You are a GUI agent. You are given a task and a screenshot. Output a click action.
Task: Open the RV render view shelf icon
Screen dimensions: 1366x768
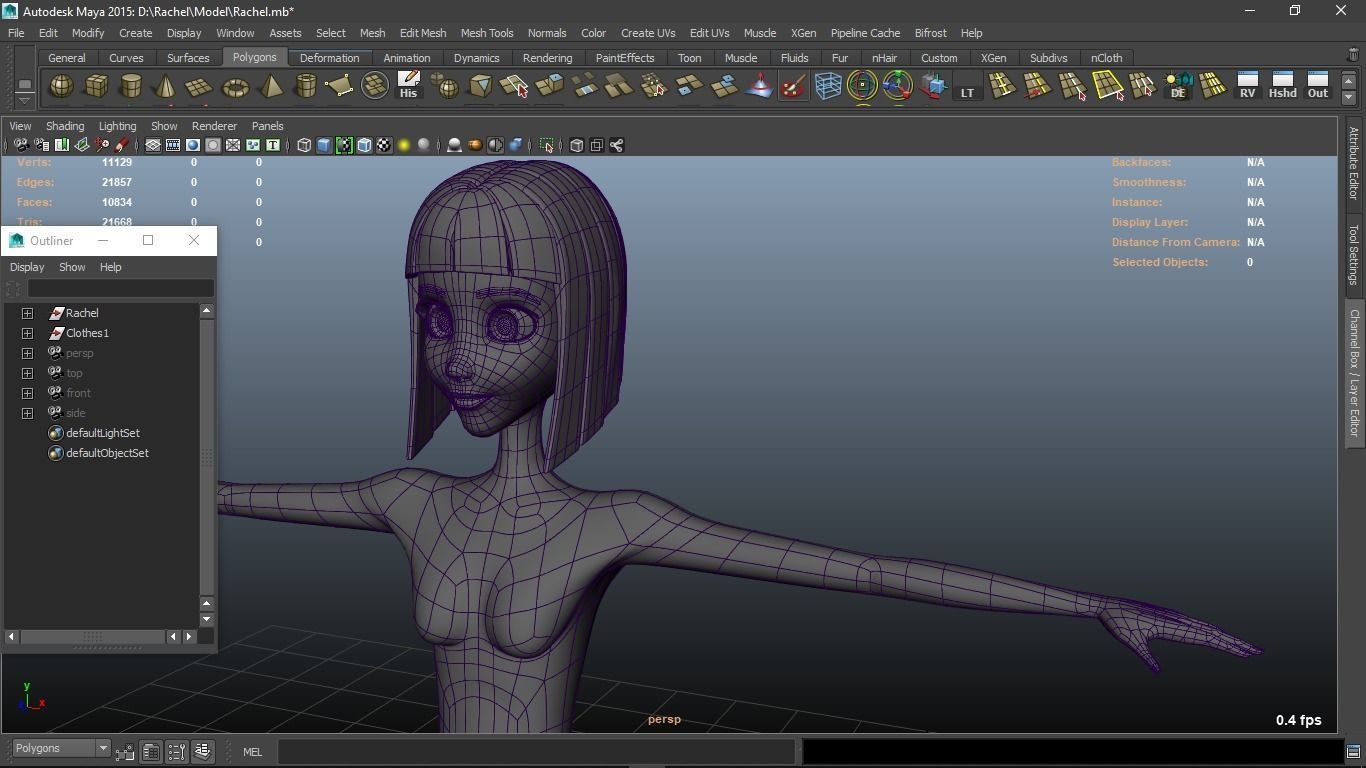1247,86
